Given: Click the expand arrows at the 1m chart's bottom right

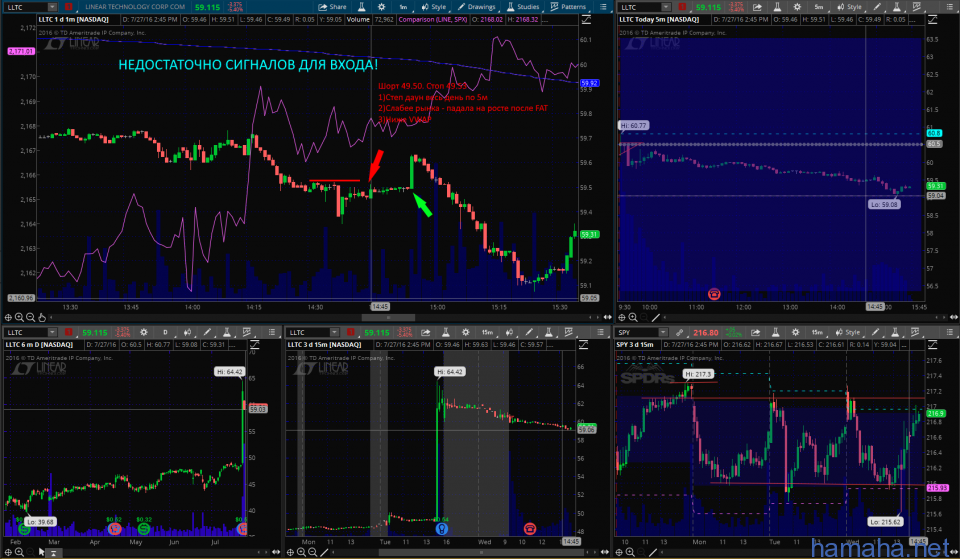Looking at the screenshot, I should pyautogui.click(x=607, y=317).
